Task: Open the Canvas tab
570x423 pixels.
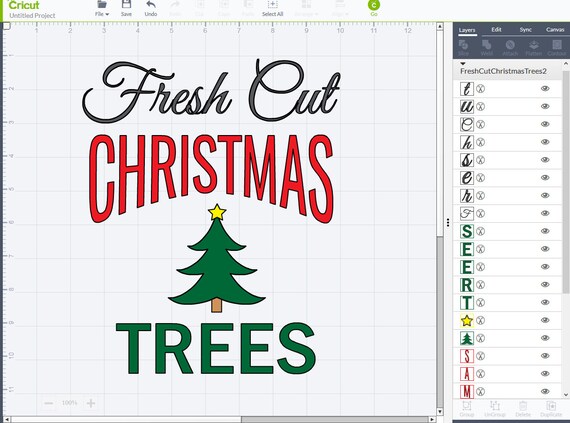Action: (x=555, y=30)
